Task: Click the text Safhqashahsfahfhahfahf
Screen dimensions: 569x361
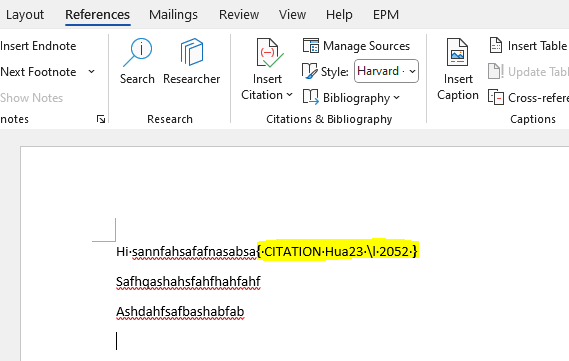Action: coord(188,282)
